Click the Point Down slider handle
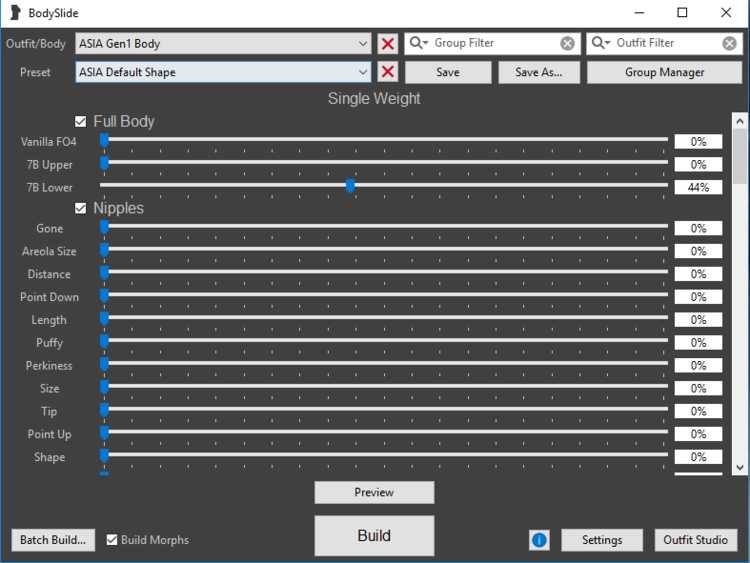The width and height of the screenshot is (750, 563). [x=104, y=296]
